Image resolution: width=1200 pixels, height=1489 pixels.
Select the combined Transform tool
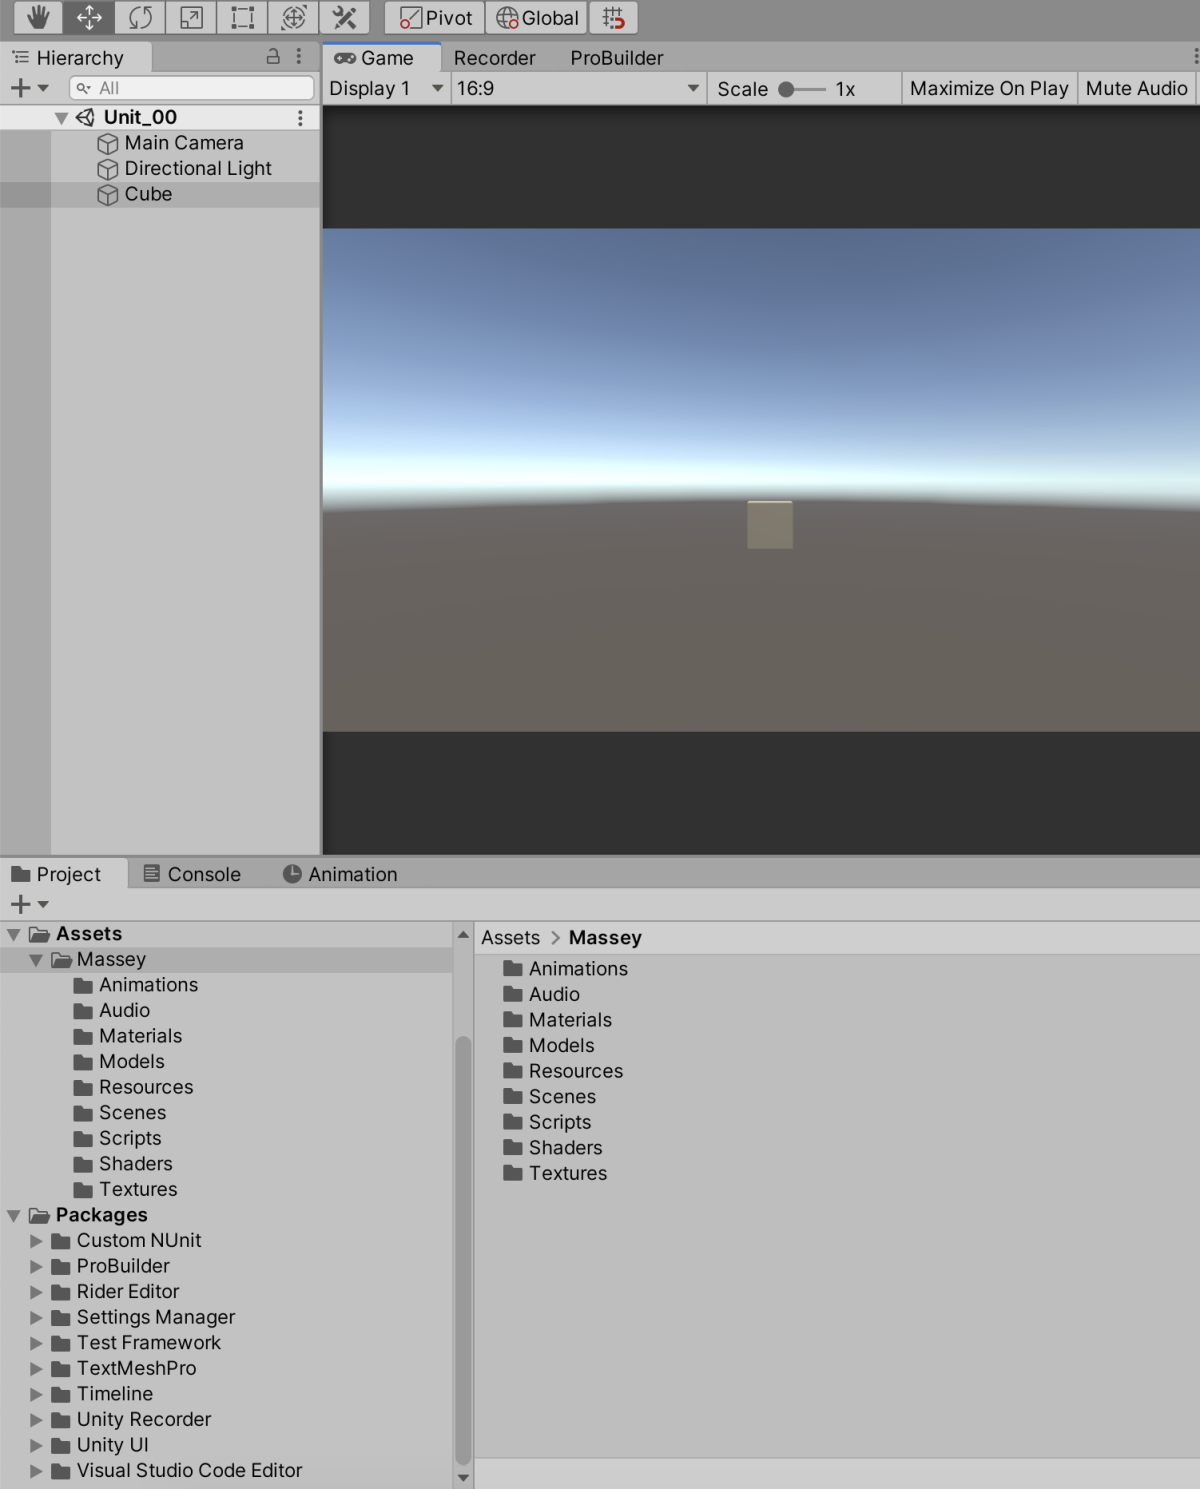[293, 18]
